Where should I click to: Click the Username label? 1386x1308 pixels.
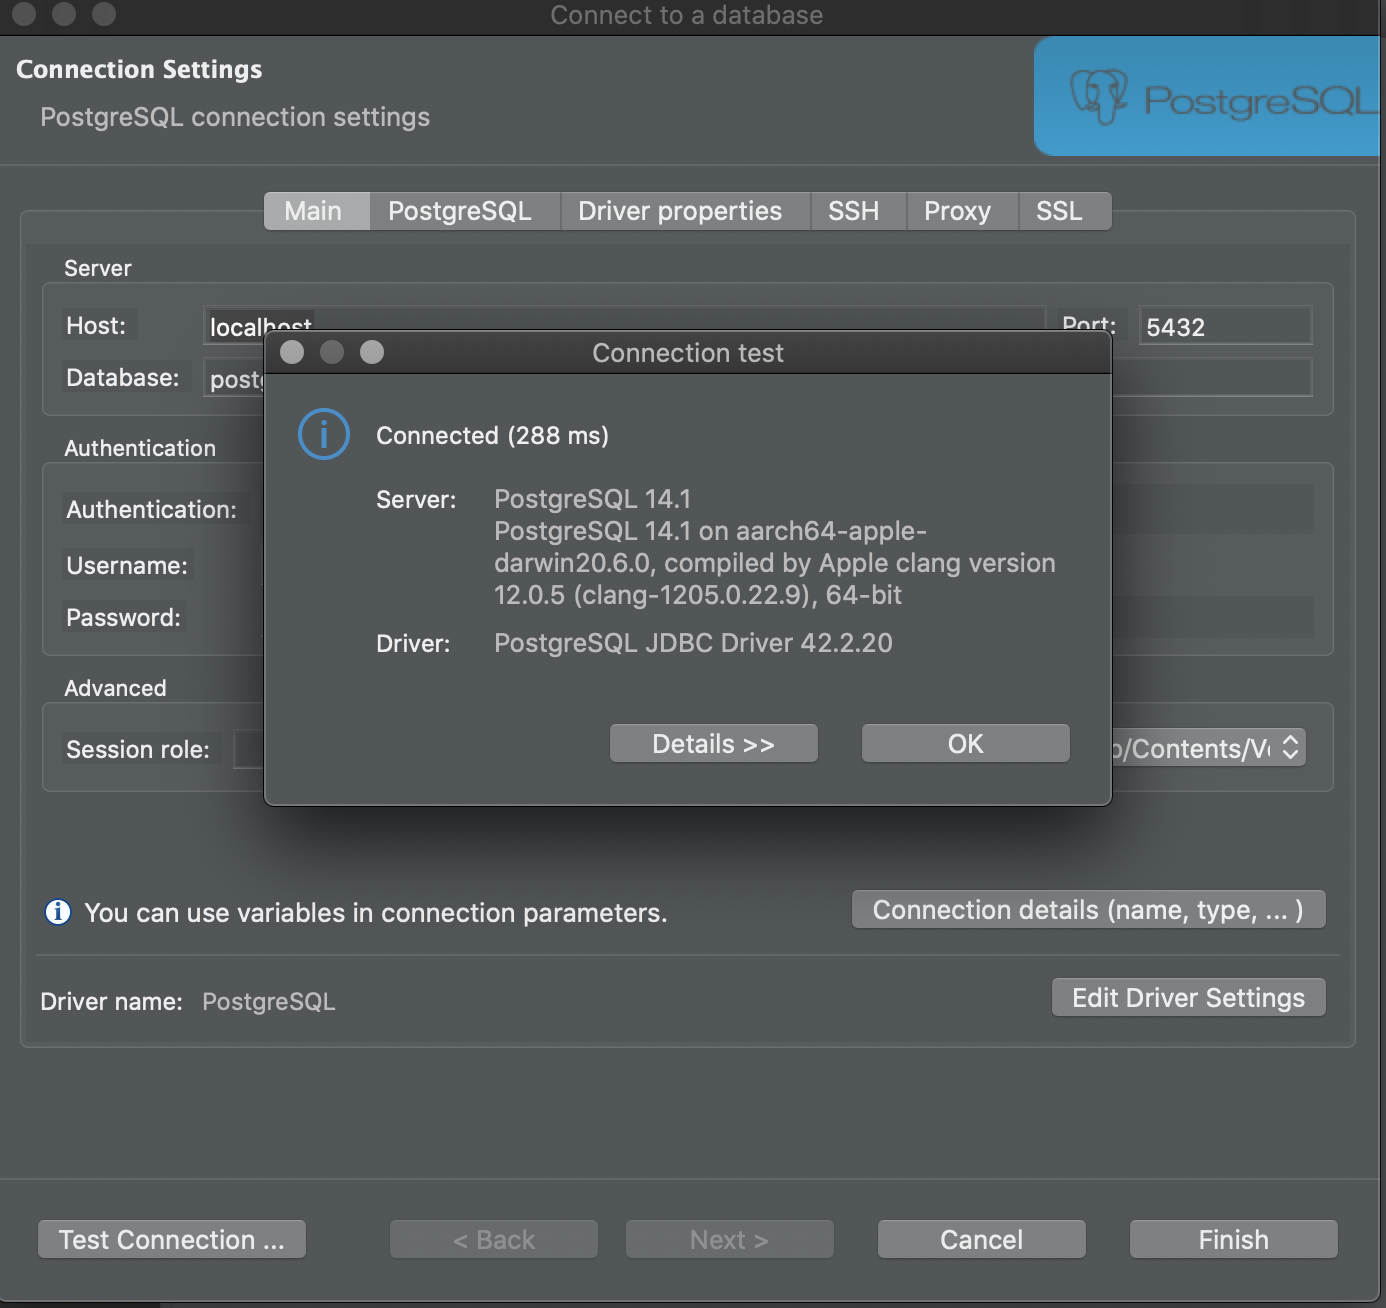[x=127, y=565]
